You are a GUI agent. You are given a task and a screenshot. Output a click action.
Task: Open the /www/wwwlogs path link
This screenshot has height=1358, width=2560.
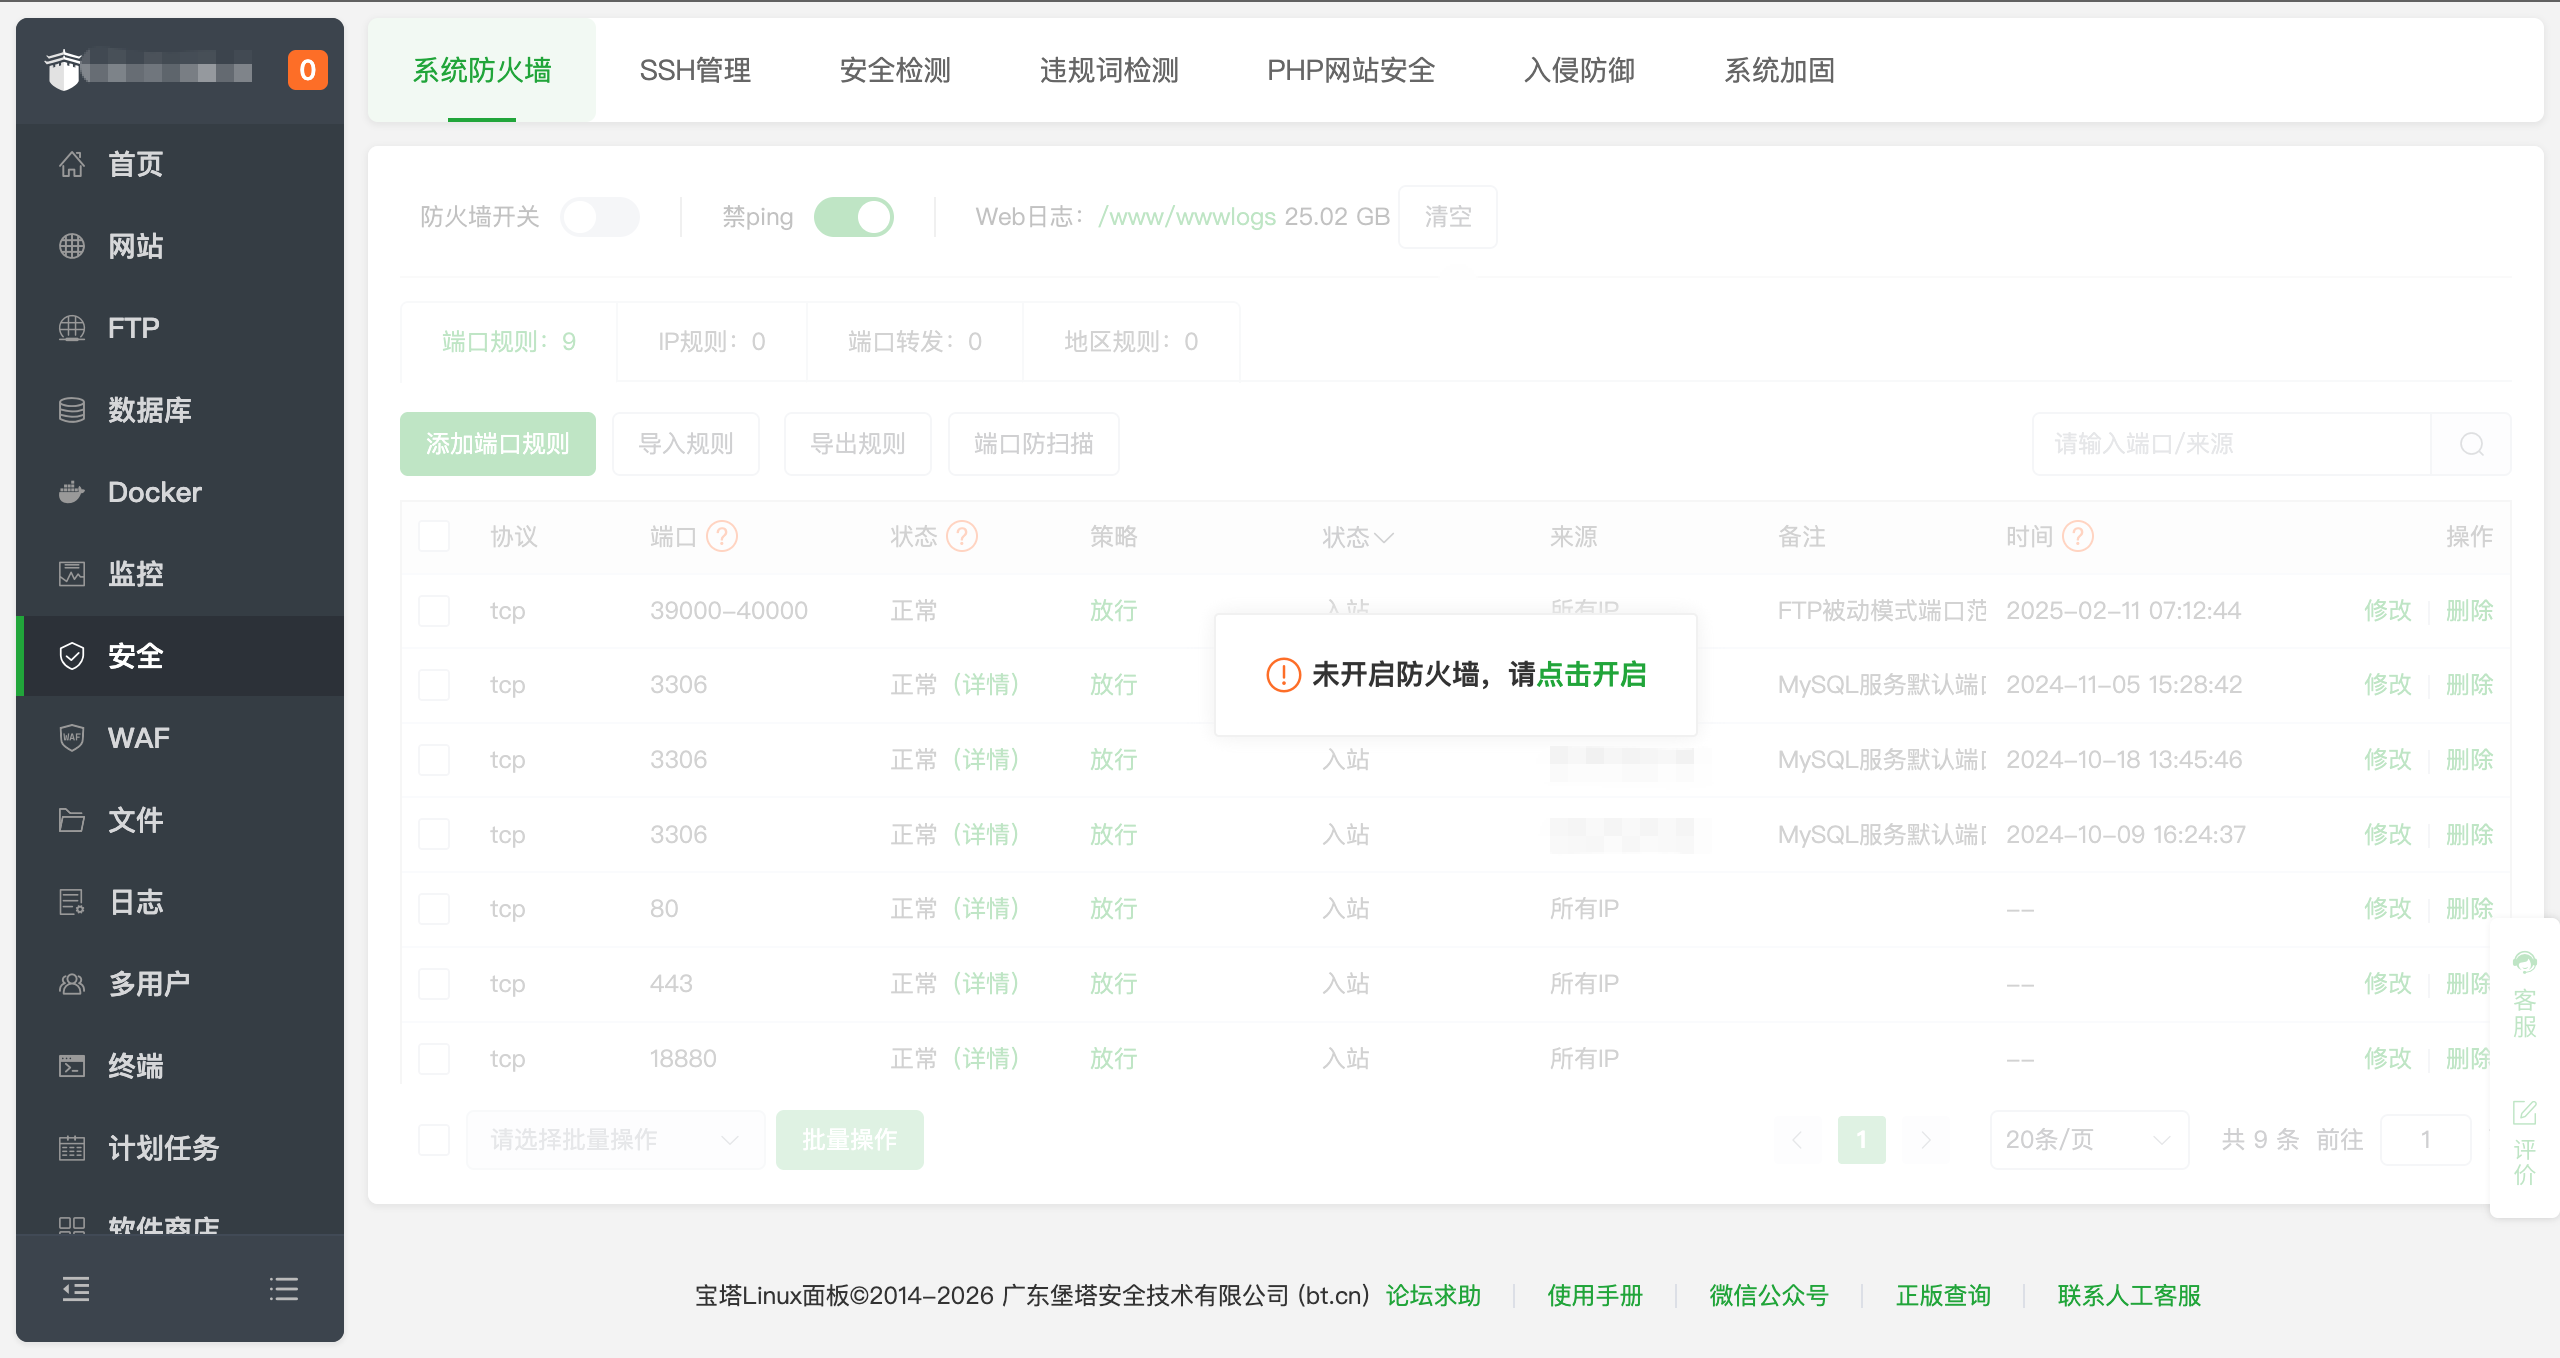pyautogui.click(x=1187, y=217)
